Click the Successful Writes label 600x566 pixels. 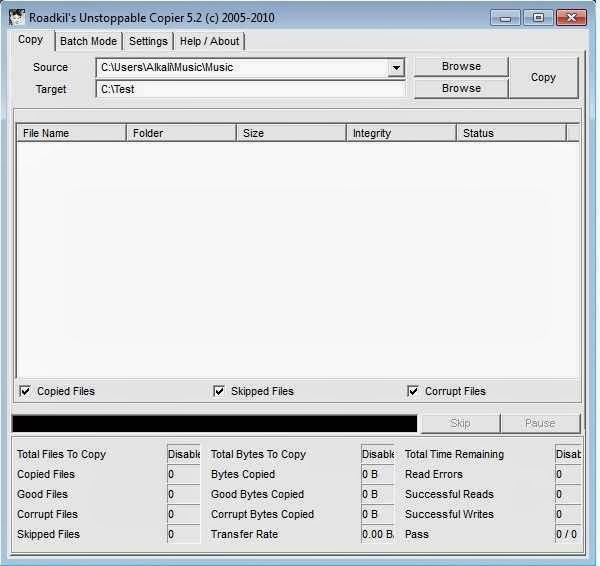click(449, 514)
